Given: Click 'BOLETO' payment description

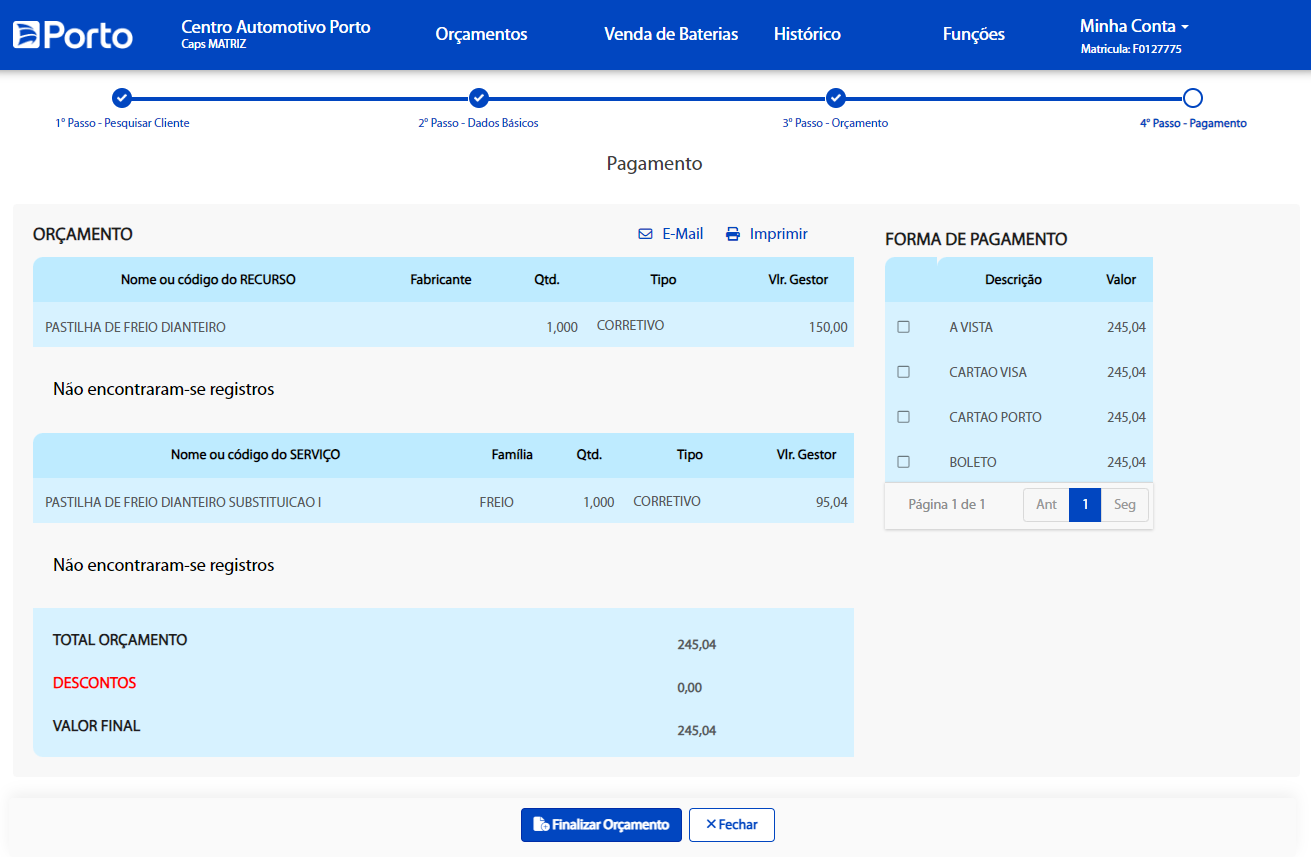Looking at the screenshot, I should pos(973,462).
